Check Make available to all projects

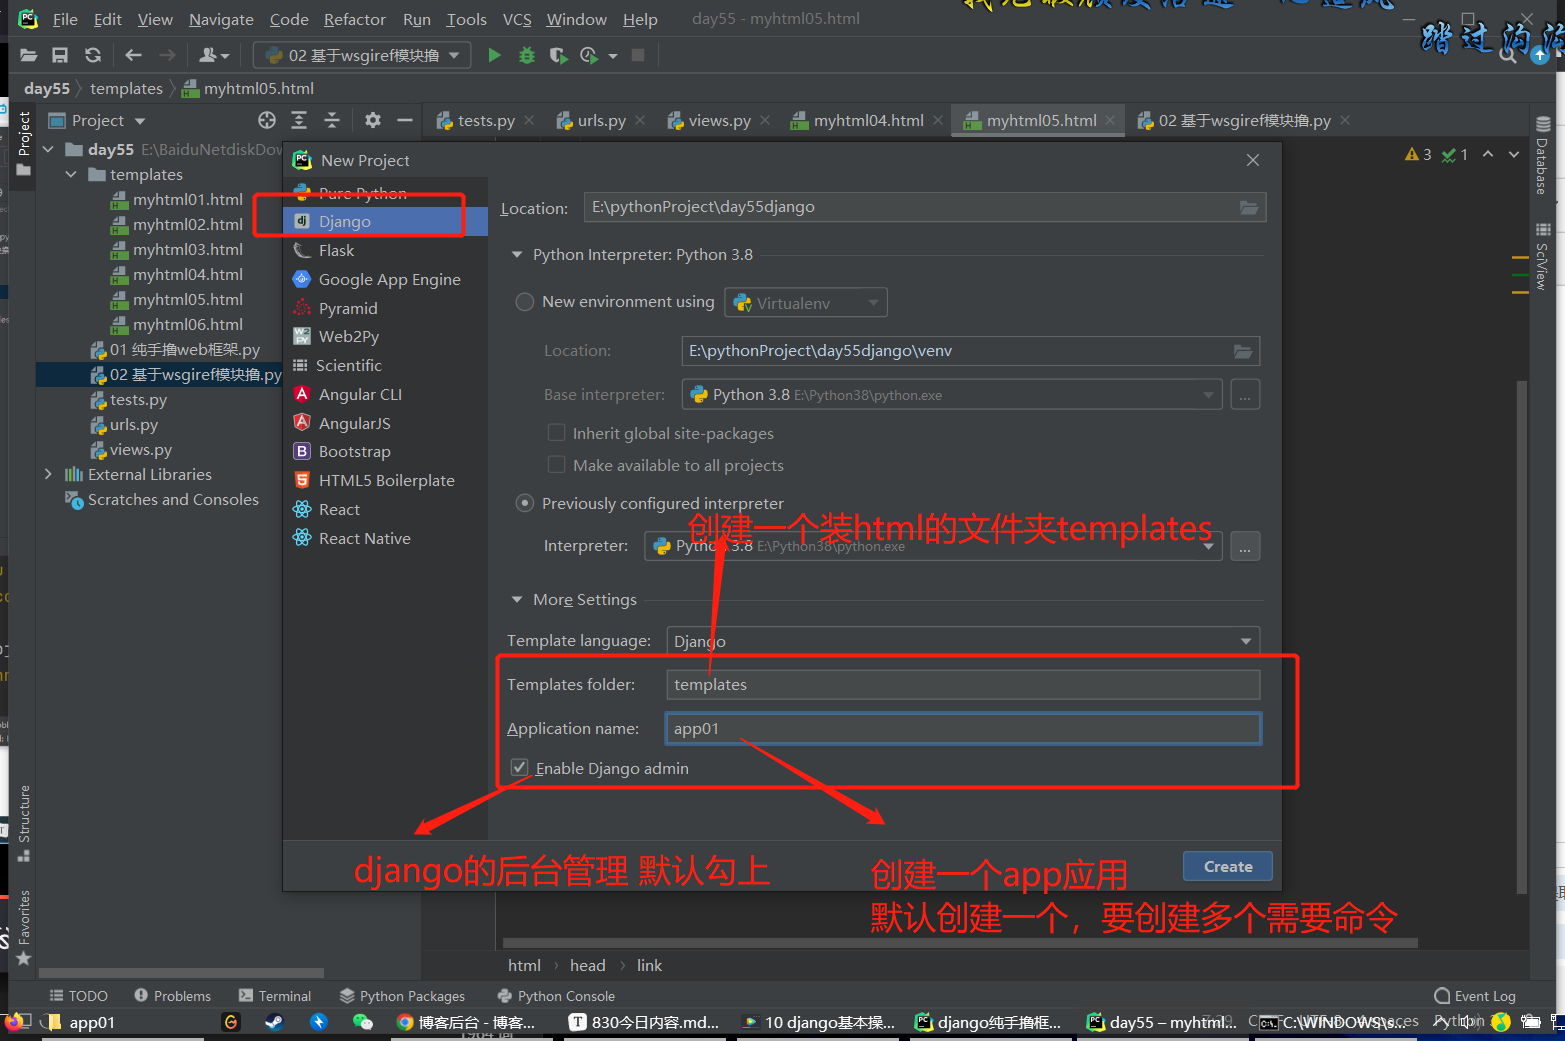tap(556, 465)
